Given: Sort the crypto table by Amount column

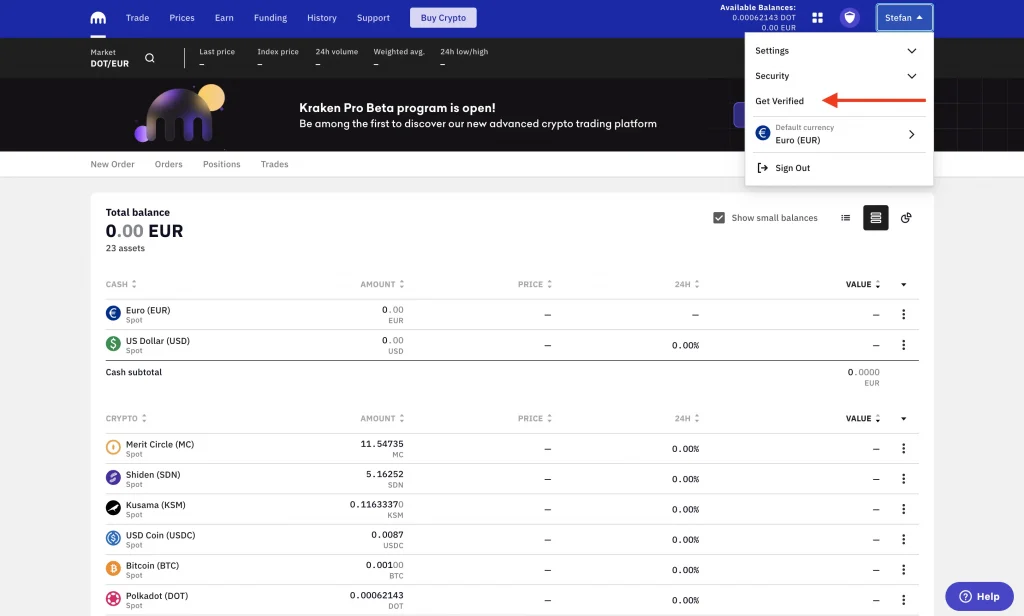Looking at the screenshot, I should coord(381,419).
